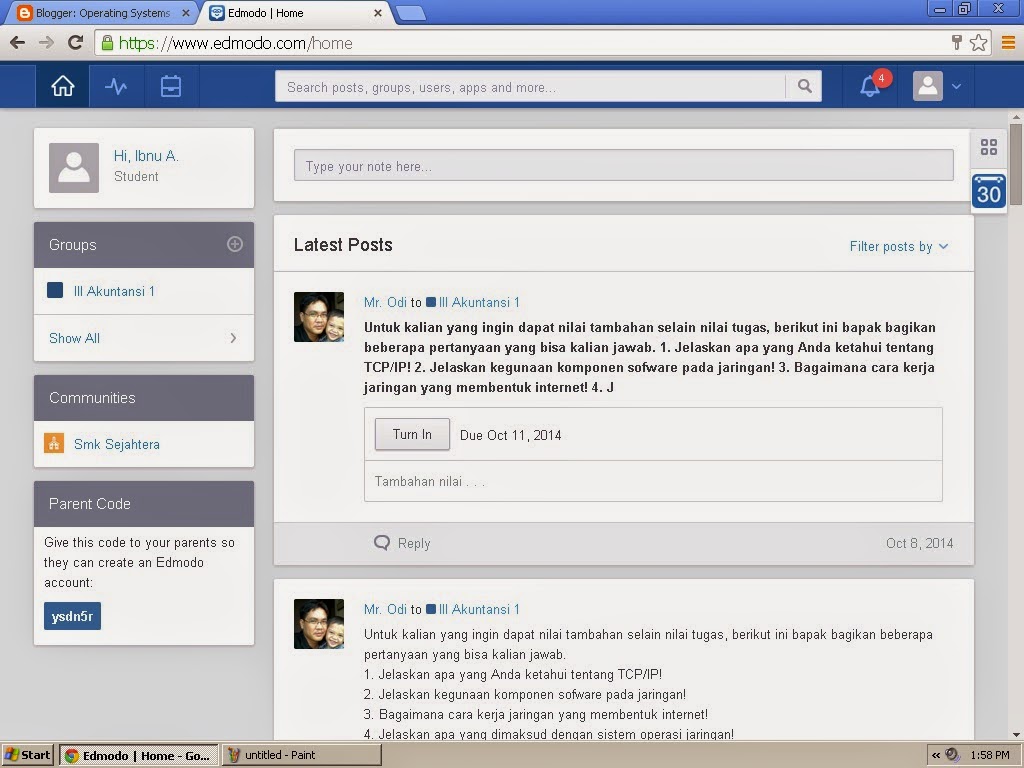The height and width of the screenshot is (768, 1024).
Task: Click the Communities panel header
Action: pyautogui.click(x=144, y=398)
